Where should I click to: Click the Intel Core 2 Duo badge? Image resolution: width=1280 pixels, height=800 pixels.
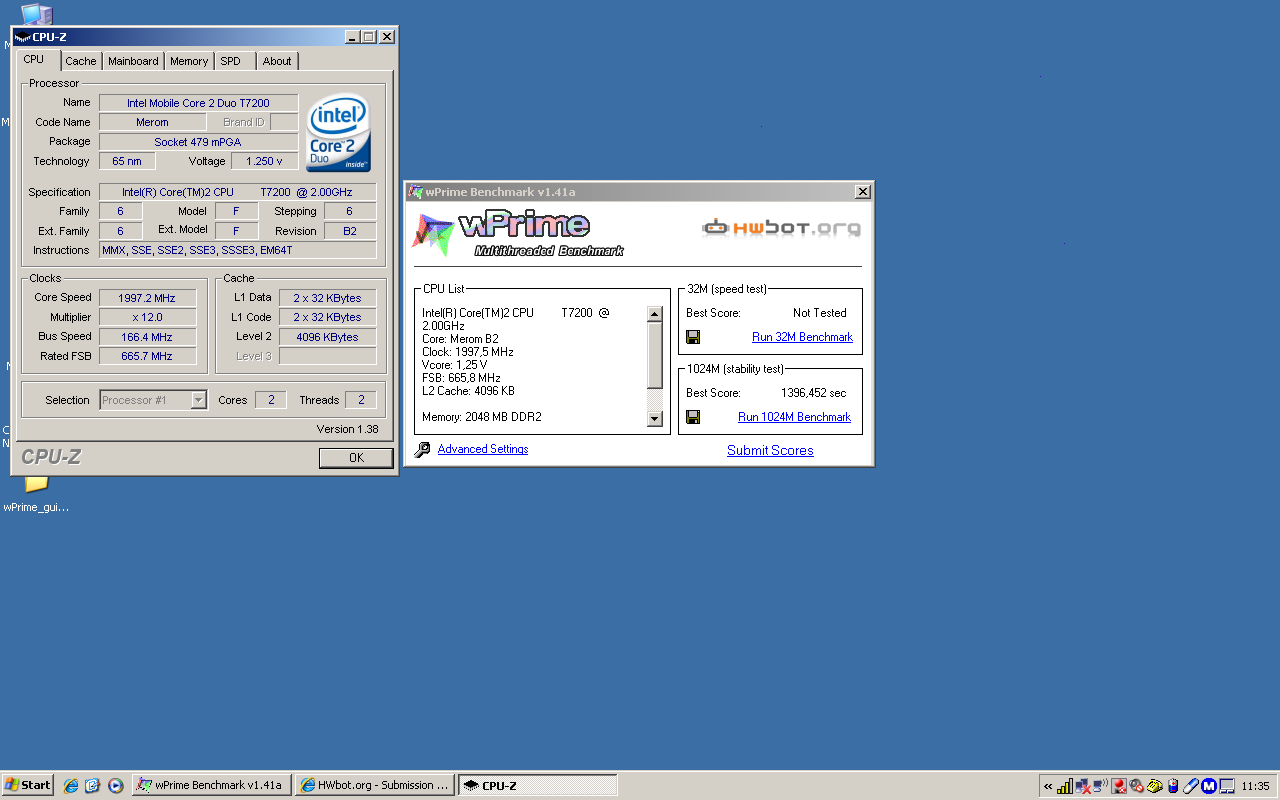[x=338, y=133]
